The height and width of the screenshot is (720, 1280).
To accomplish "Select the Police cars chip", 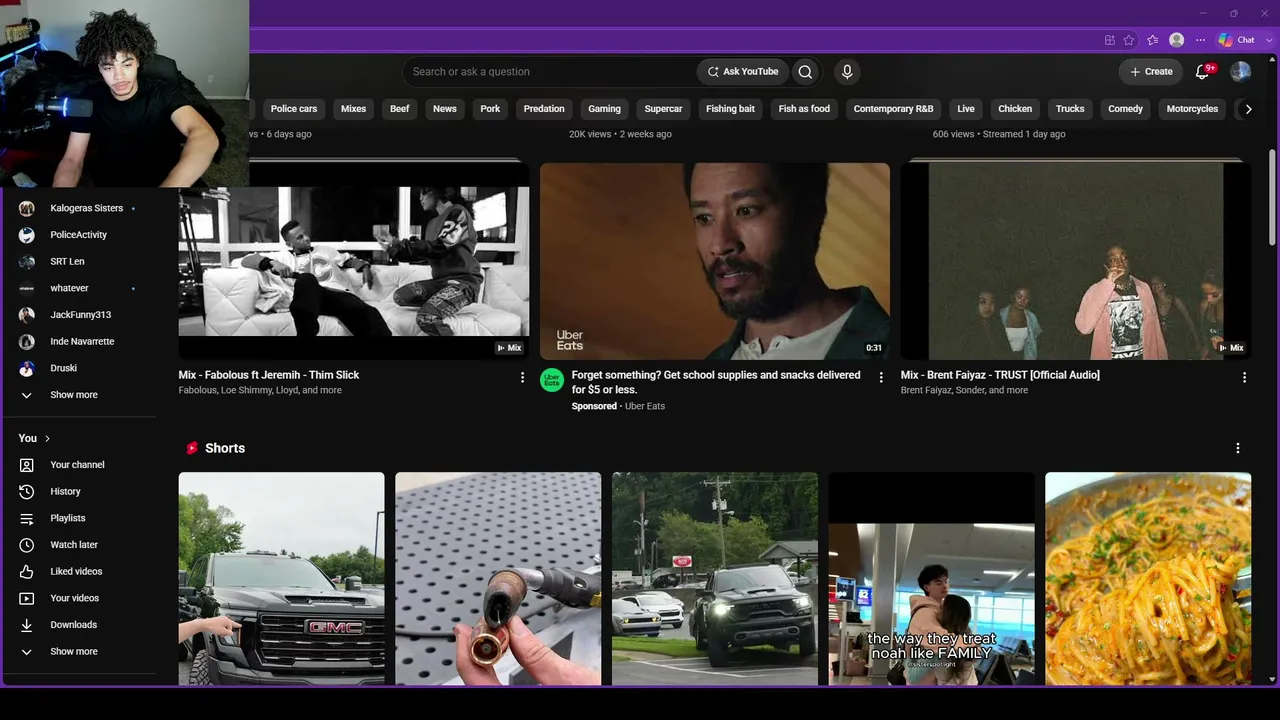I will (294, 109).
